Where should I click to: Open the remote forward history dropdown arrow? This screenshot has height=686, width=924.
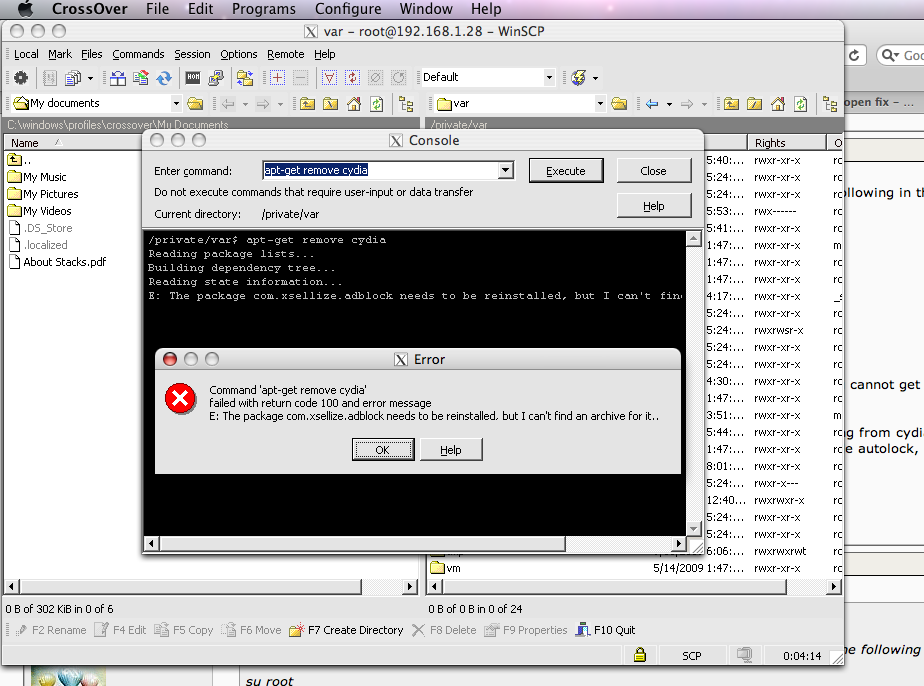click(x=704, y=104)
